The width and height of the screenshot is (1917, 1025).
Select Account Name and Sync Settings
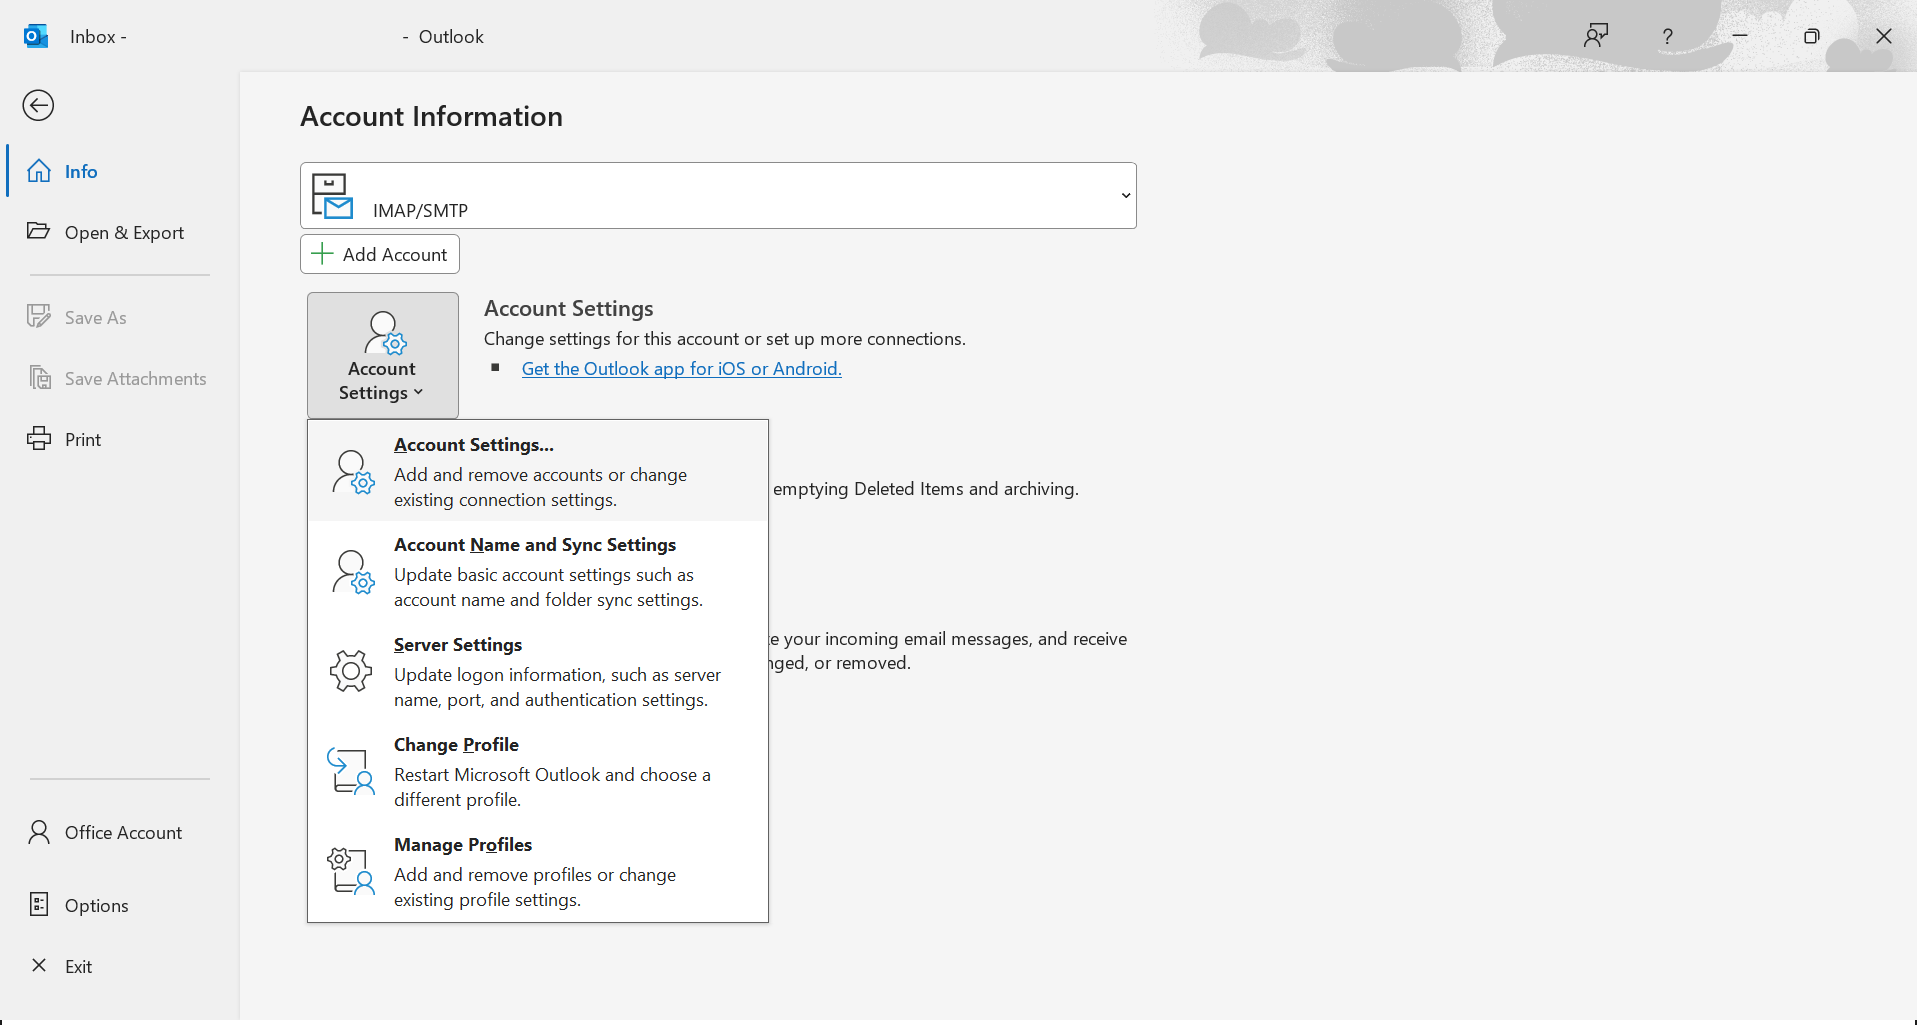(x=538, y=571)
